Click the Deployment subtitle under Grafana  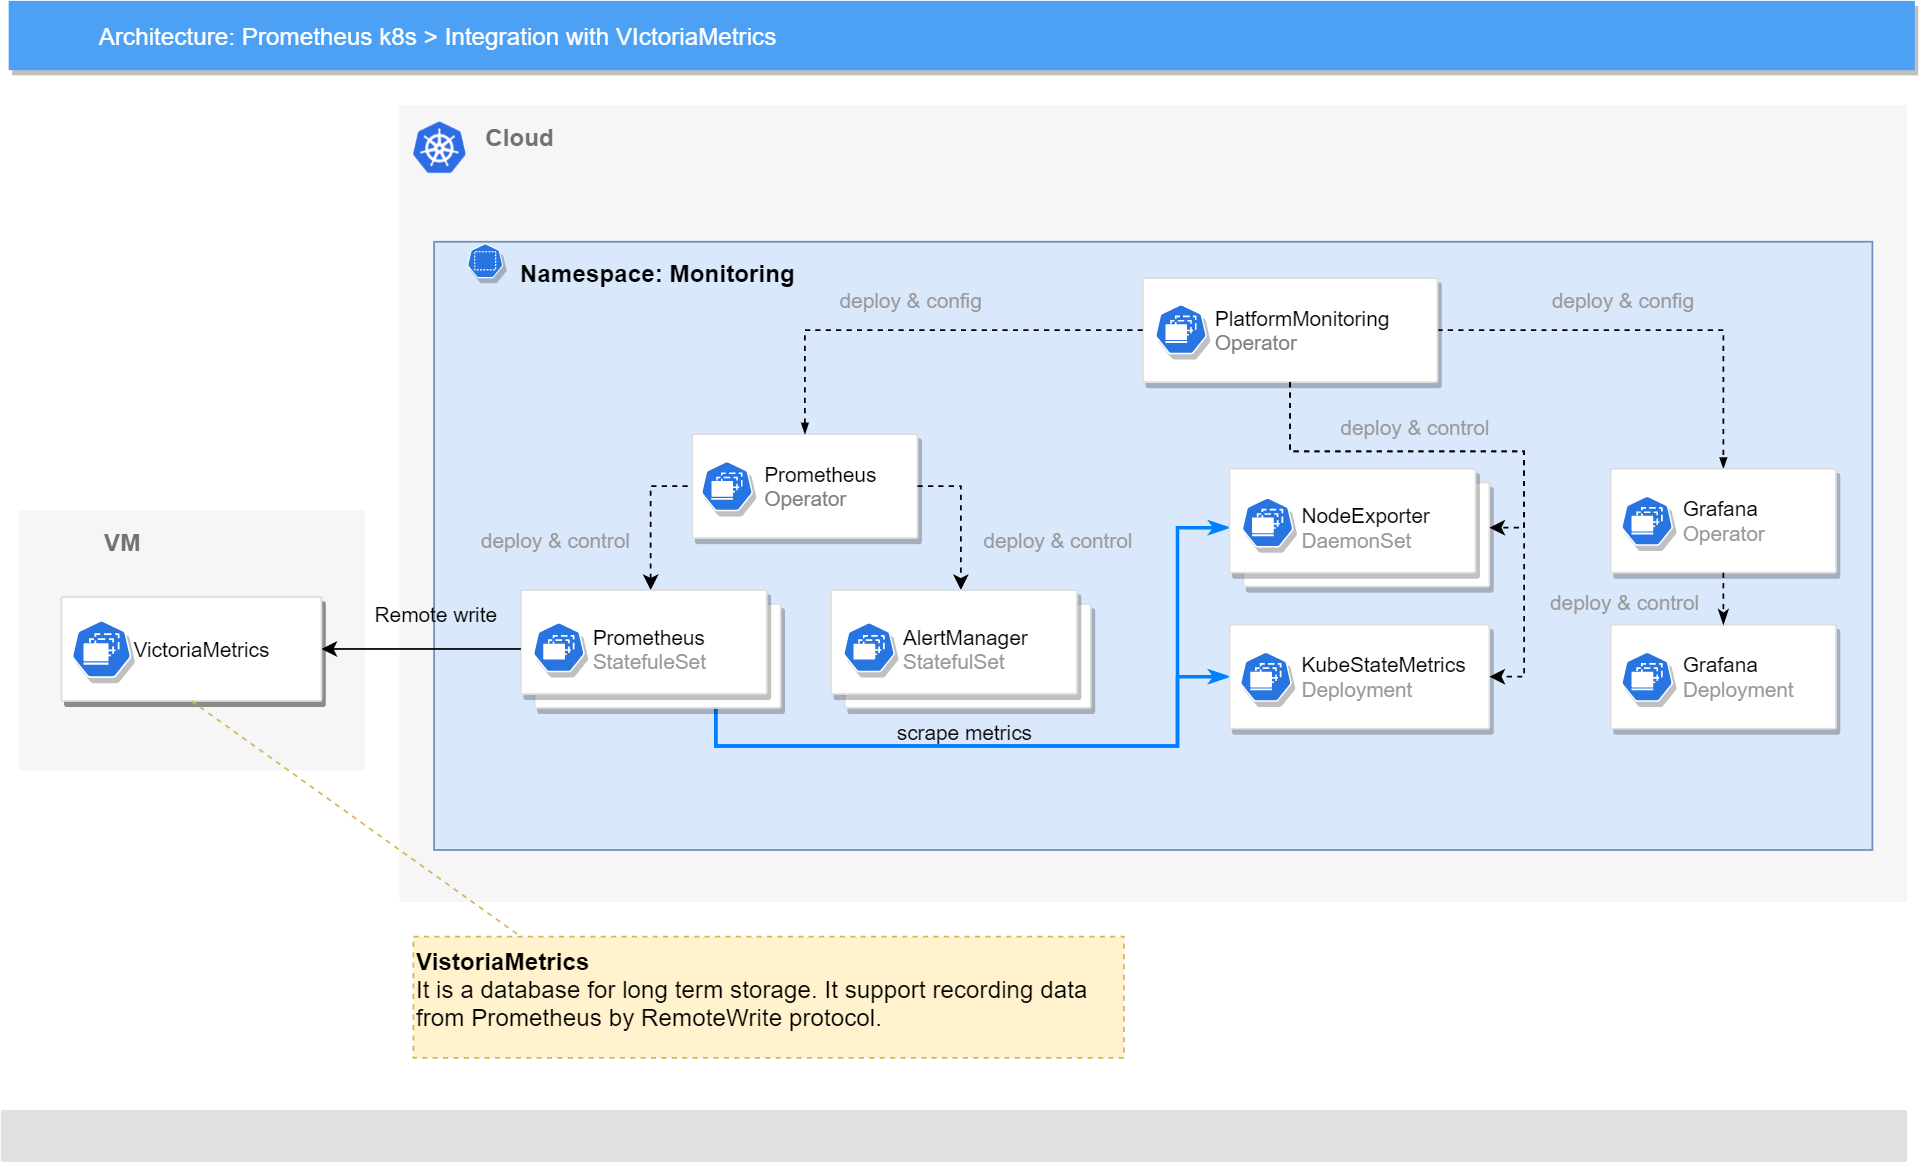coord(1737,690)
